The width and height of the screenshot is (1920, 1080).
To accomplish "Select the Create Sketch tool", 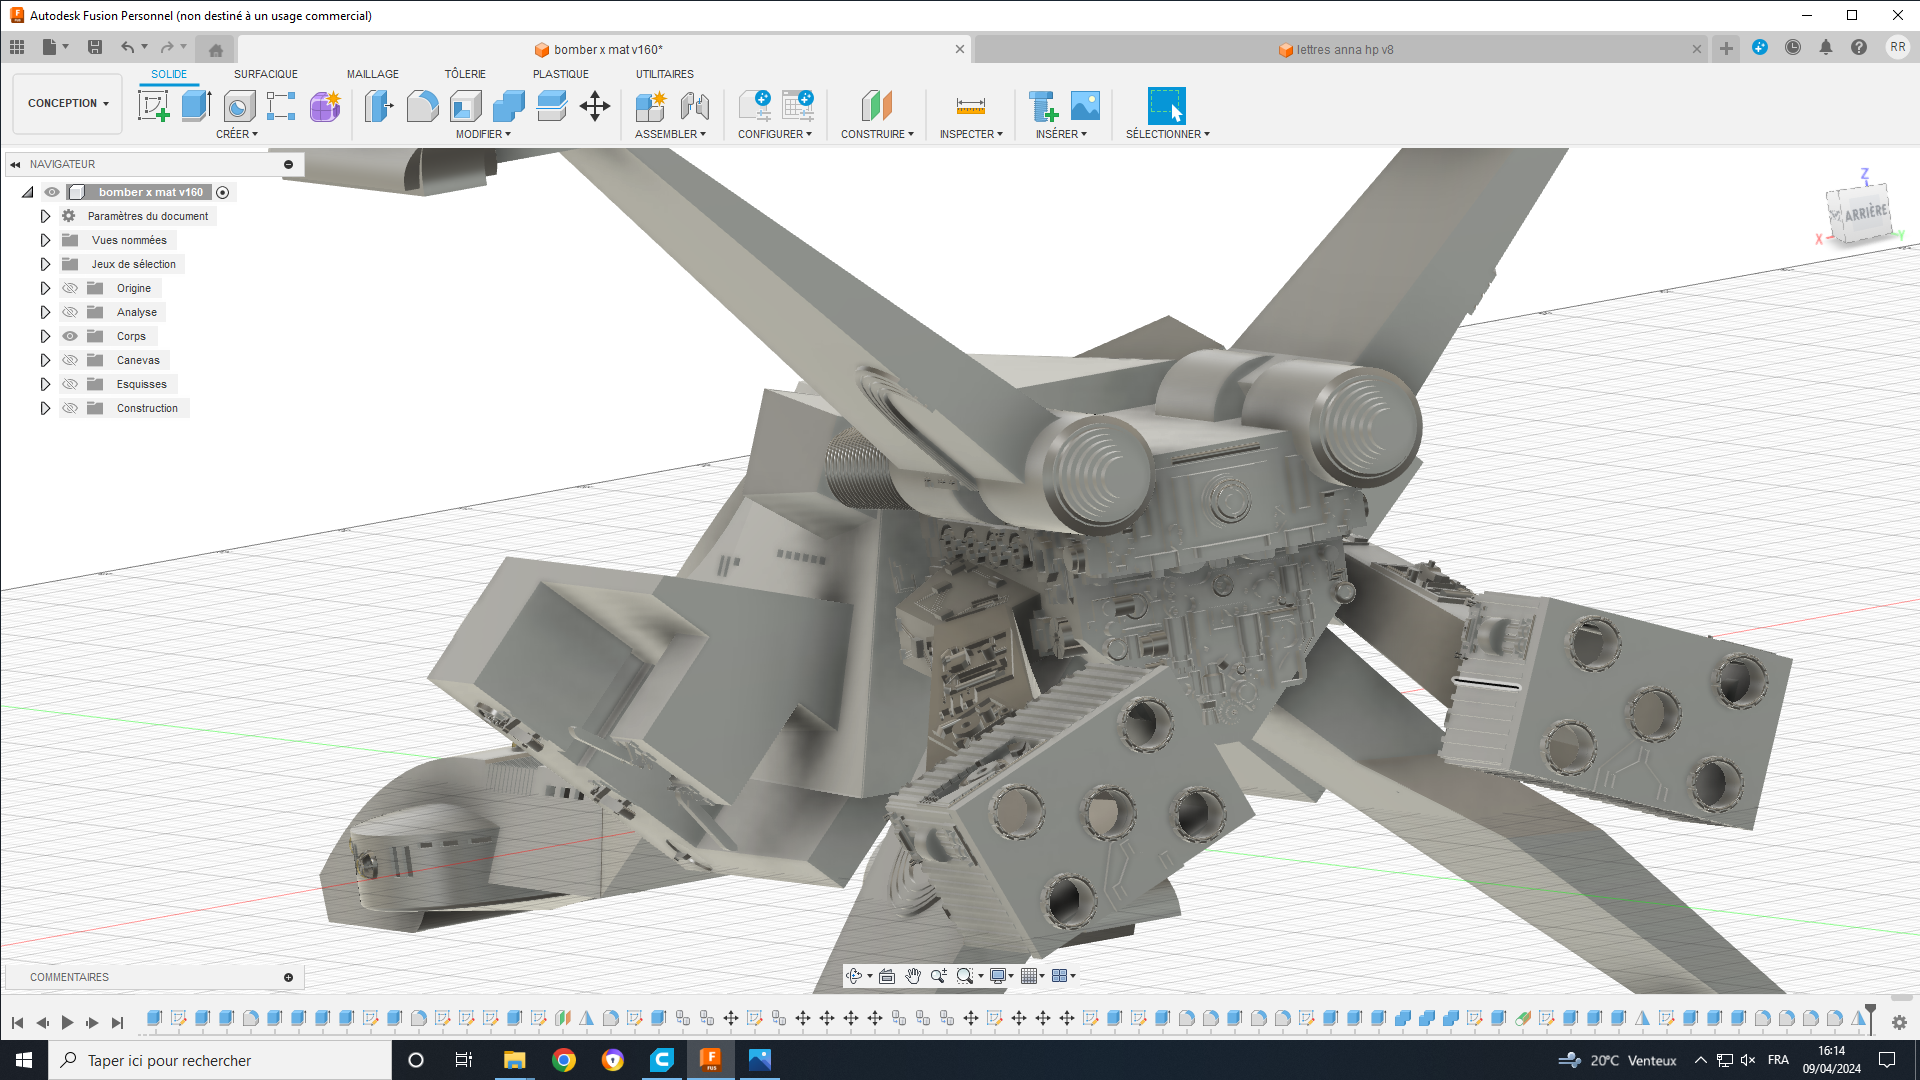I will point(153,106).
